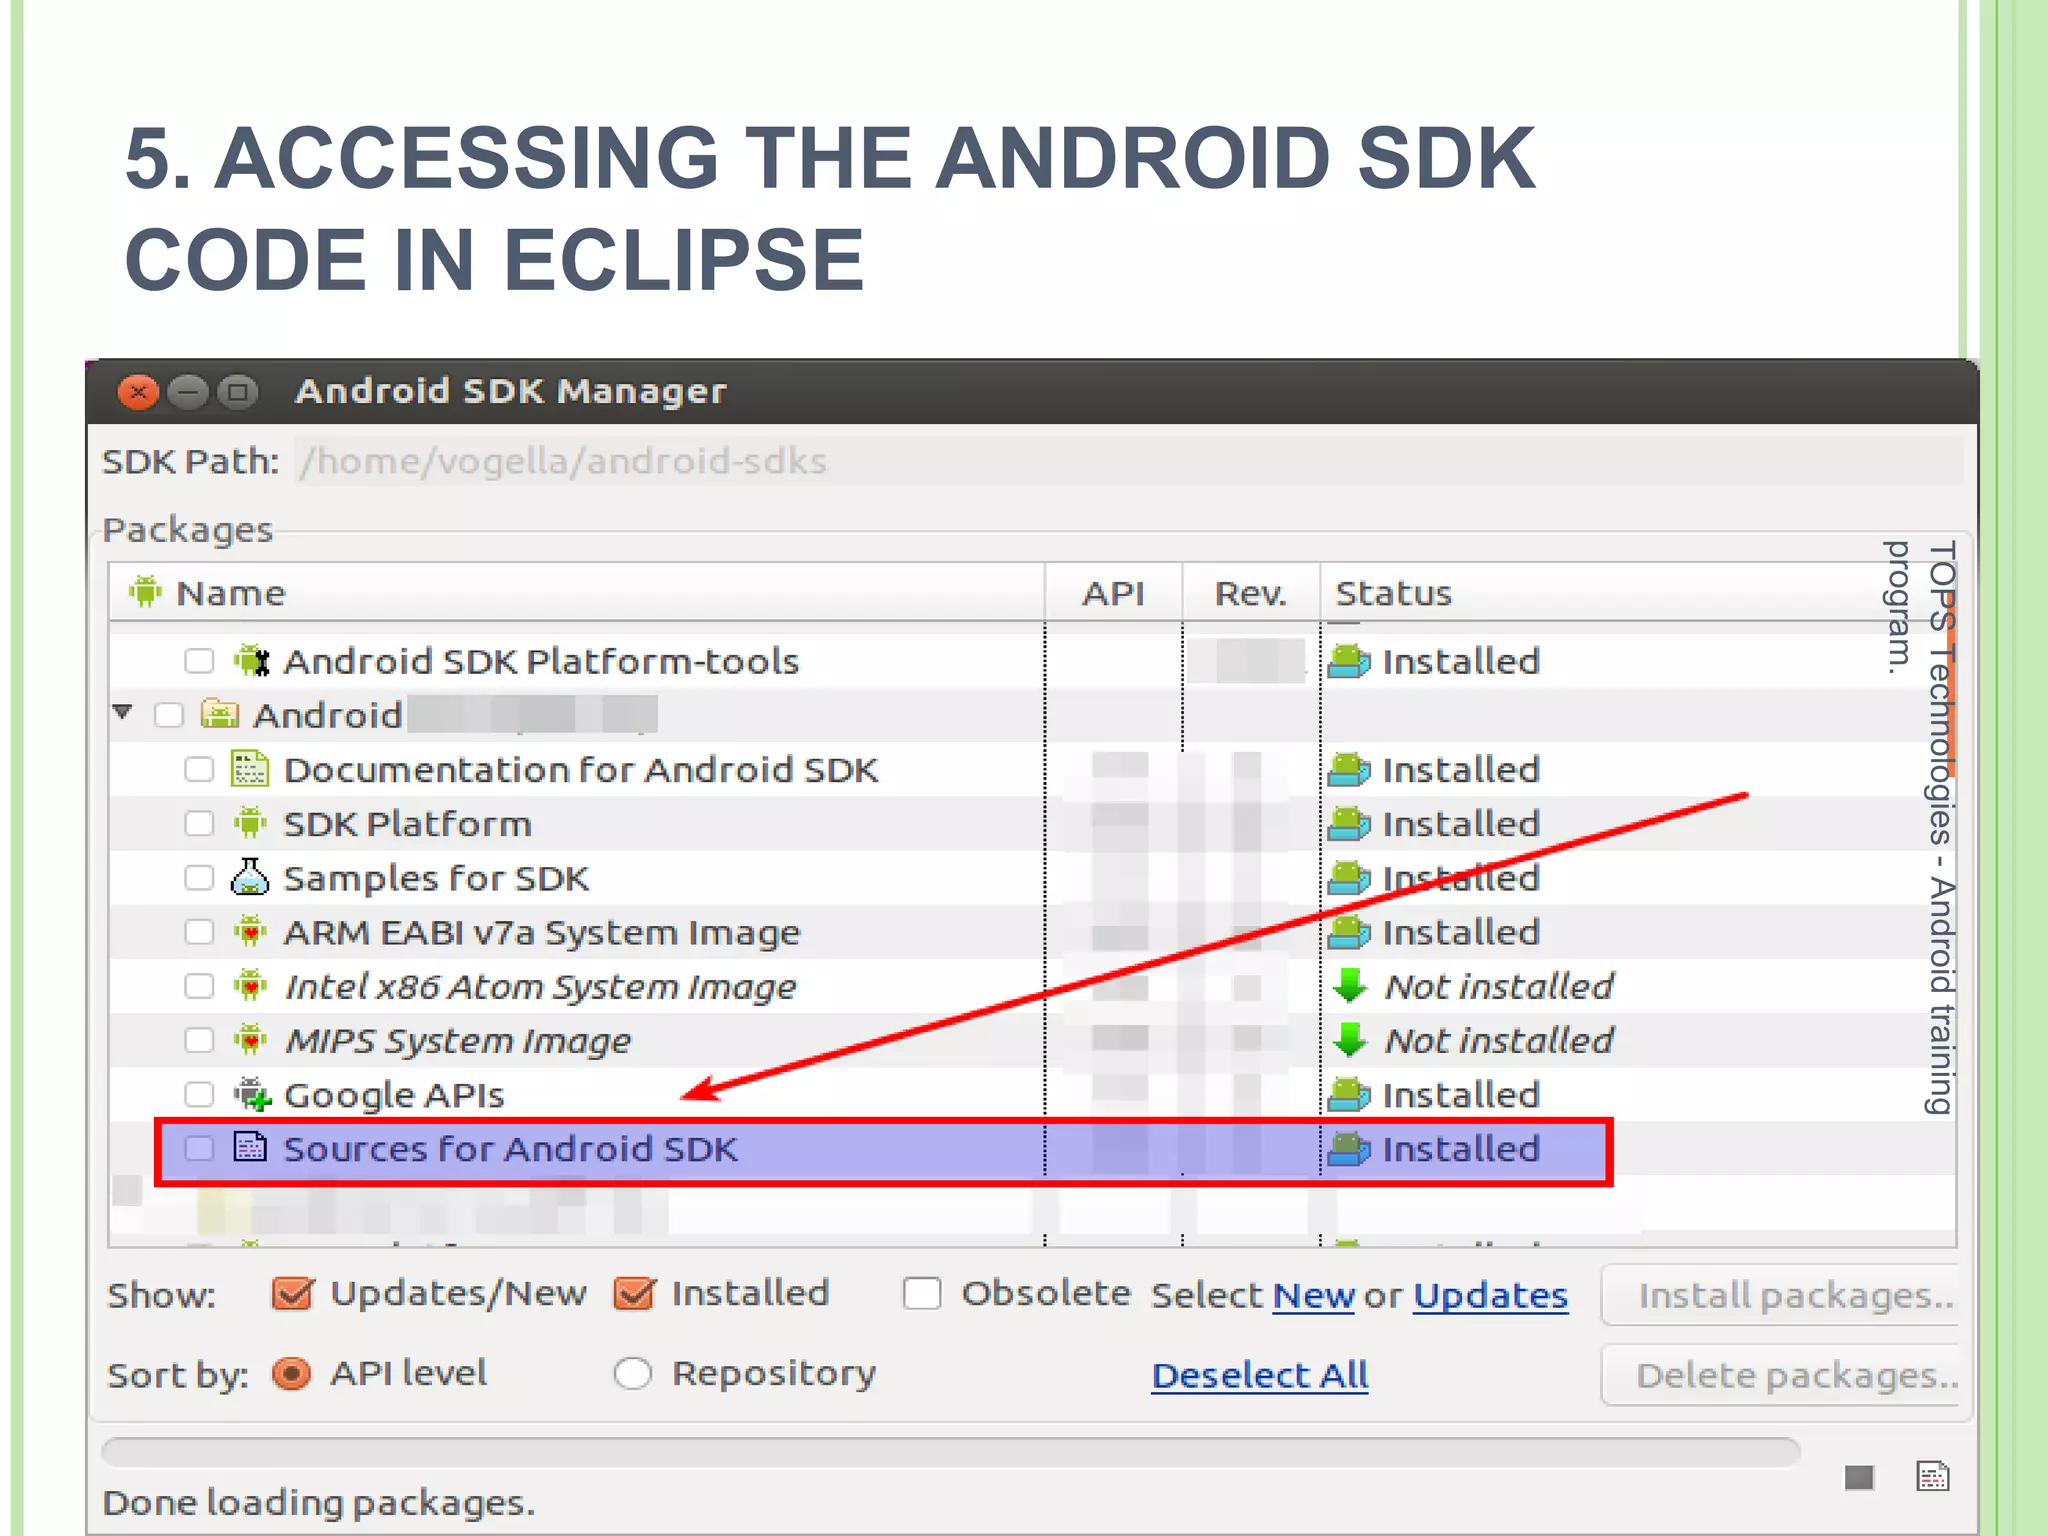2048x1536 pixels.
Task: Click not-installed arrow icon for MIPS row
Action: click(x=1350, y=1040)
